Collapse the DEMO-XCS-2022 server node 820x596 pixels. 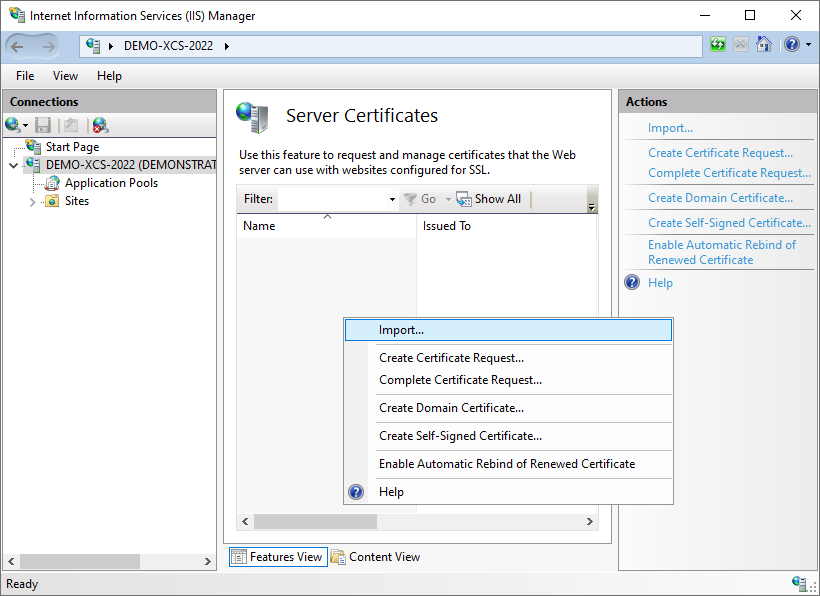[x=13, y=165]
